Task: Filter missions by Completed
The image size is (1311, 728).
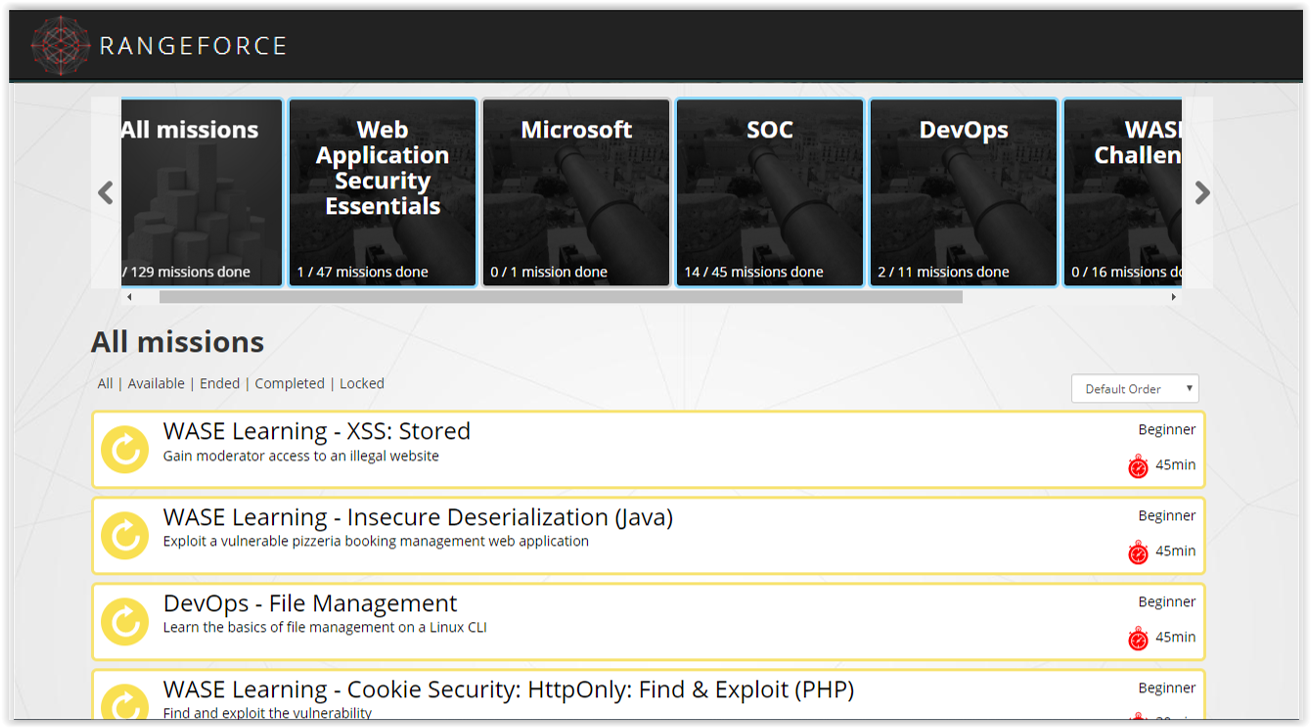Action: 289,384
